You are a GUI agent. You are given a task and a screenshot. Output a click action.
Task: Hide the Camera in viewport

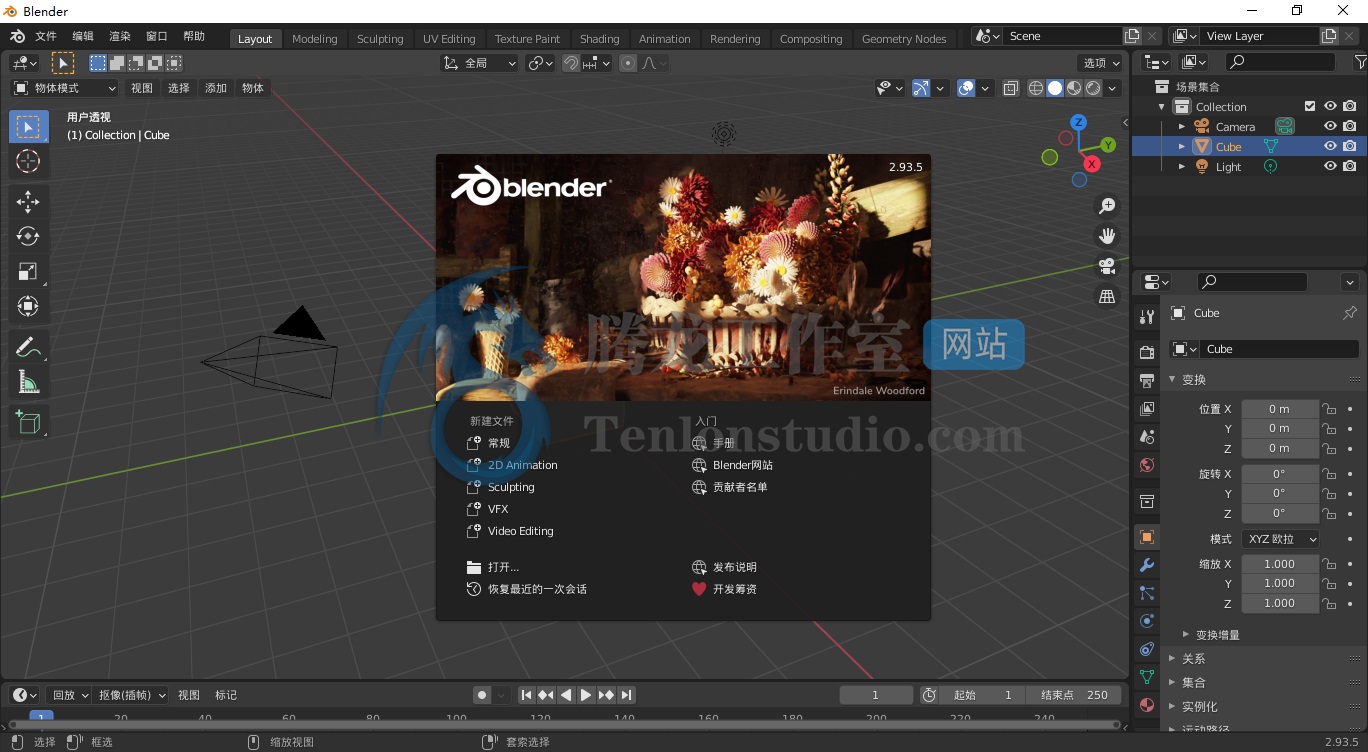pos(1330,126)
